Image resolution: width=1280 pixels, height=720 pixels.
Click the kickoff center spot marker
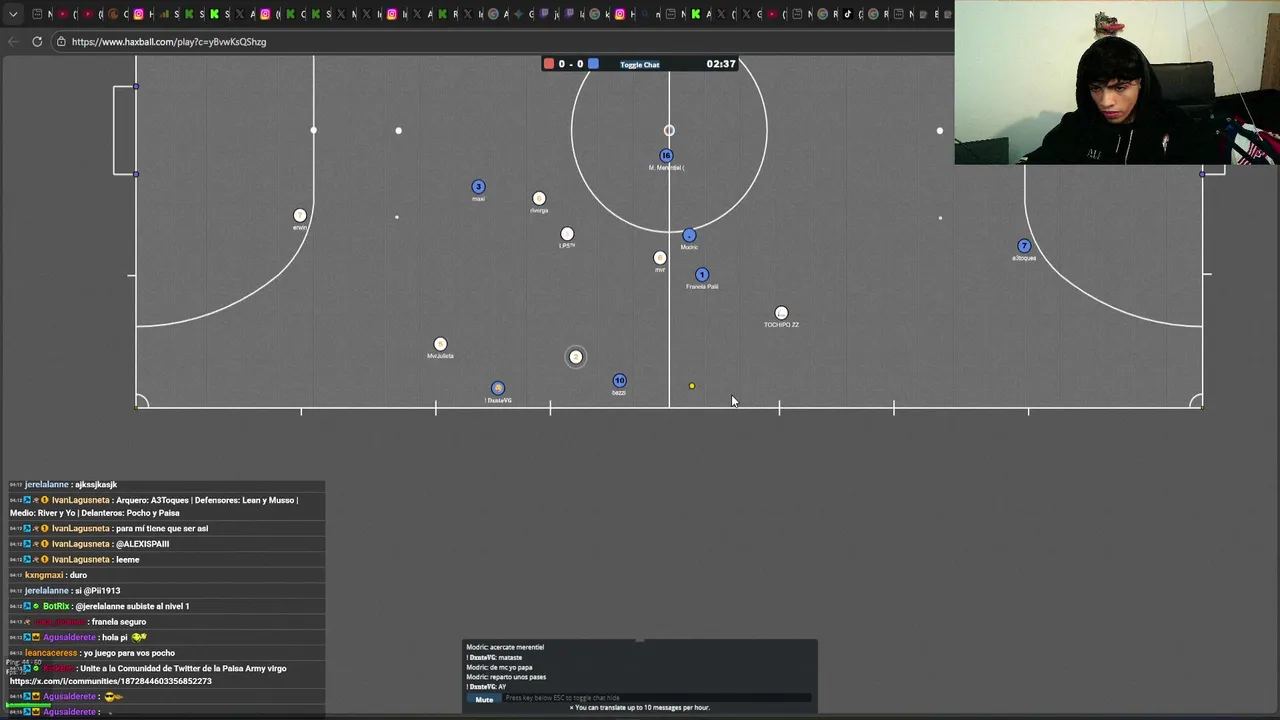tap(669, 131)
